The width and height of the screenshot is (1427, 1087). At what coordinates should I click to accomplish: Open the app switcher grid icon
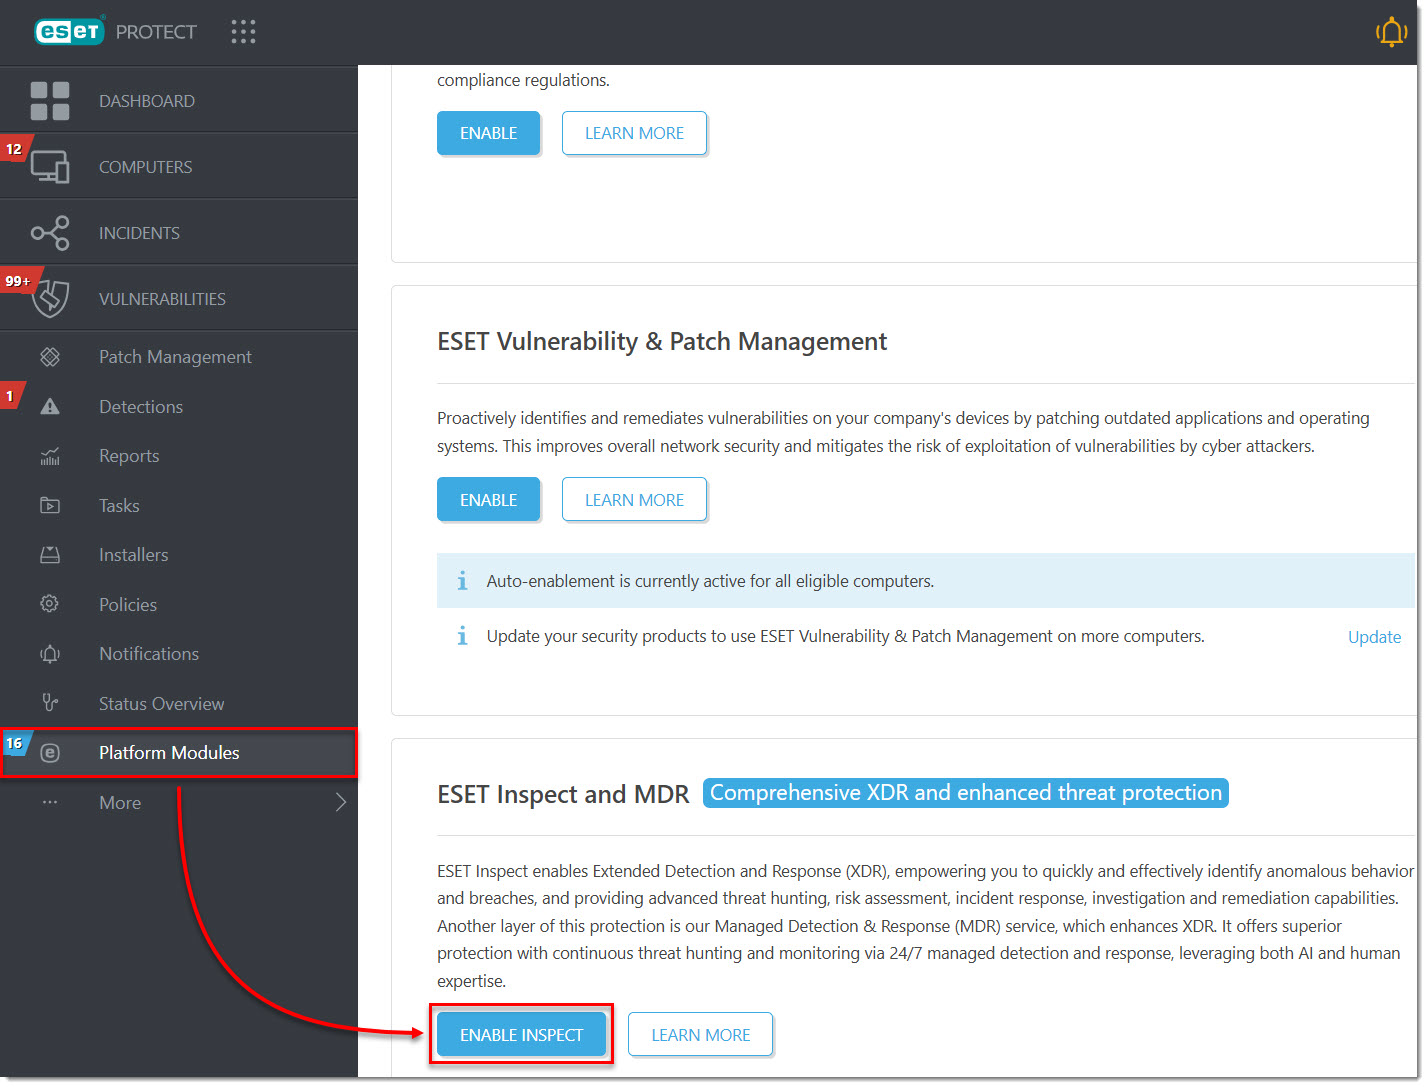pyautogui.click(x=243, y=32)
